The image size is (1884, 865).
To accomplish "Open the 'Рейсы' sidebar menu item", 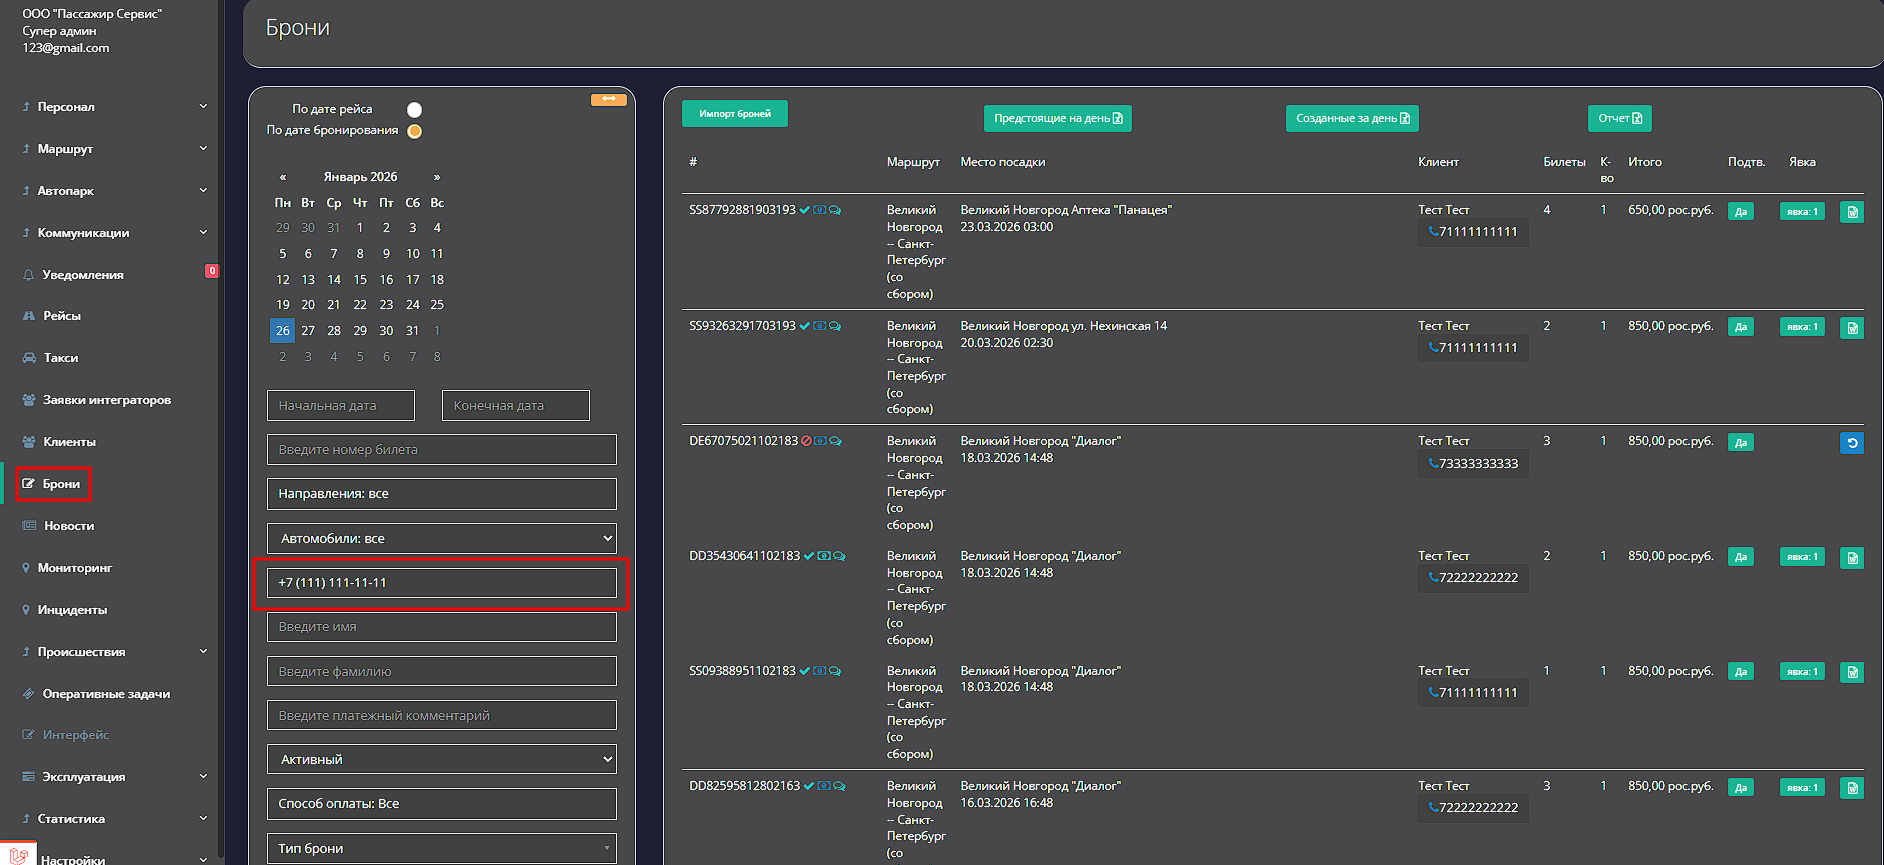I will click(x=62, y=316).
